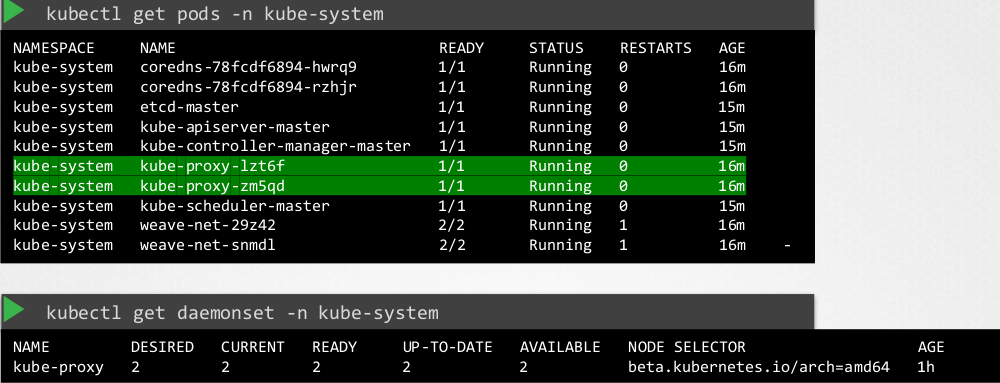The height and width of the screenshot is (383, 1000).
Task: Click the kube-proxy daemonset name
Action: pos(58,368)
